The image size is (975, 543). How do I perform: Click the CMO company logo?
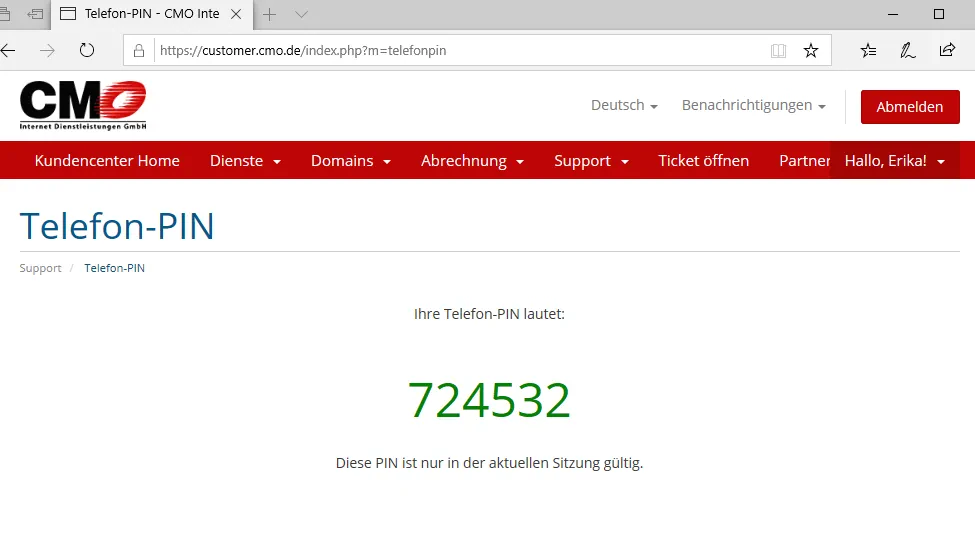tap(83, 105)
